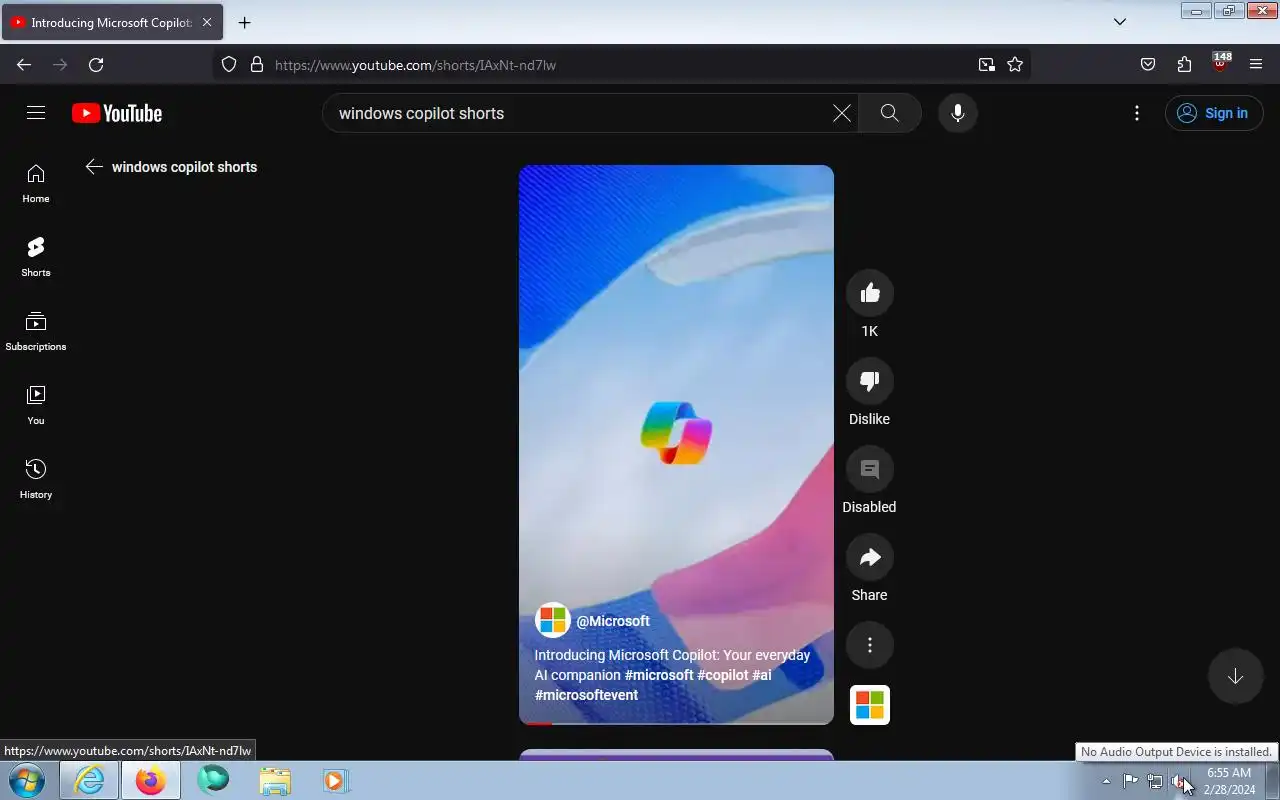Go back from windows copilot shorts
The width and height of the screenshot is (1280, 800).
tap(94, 167)
